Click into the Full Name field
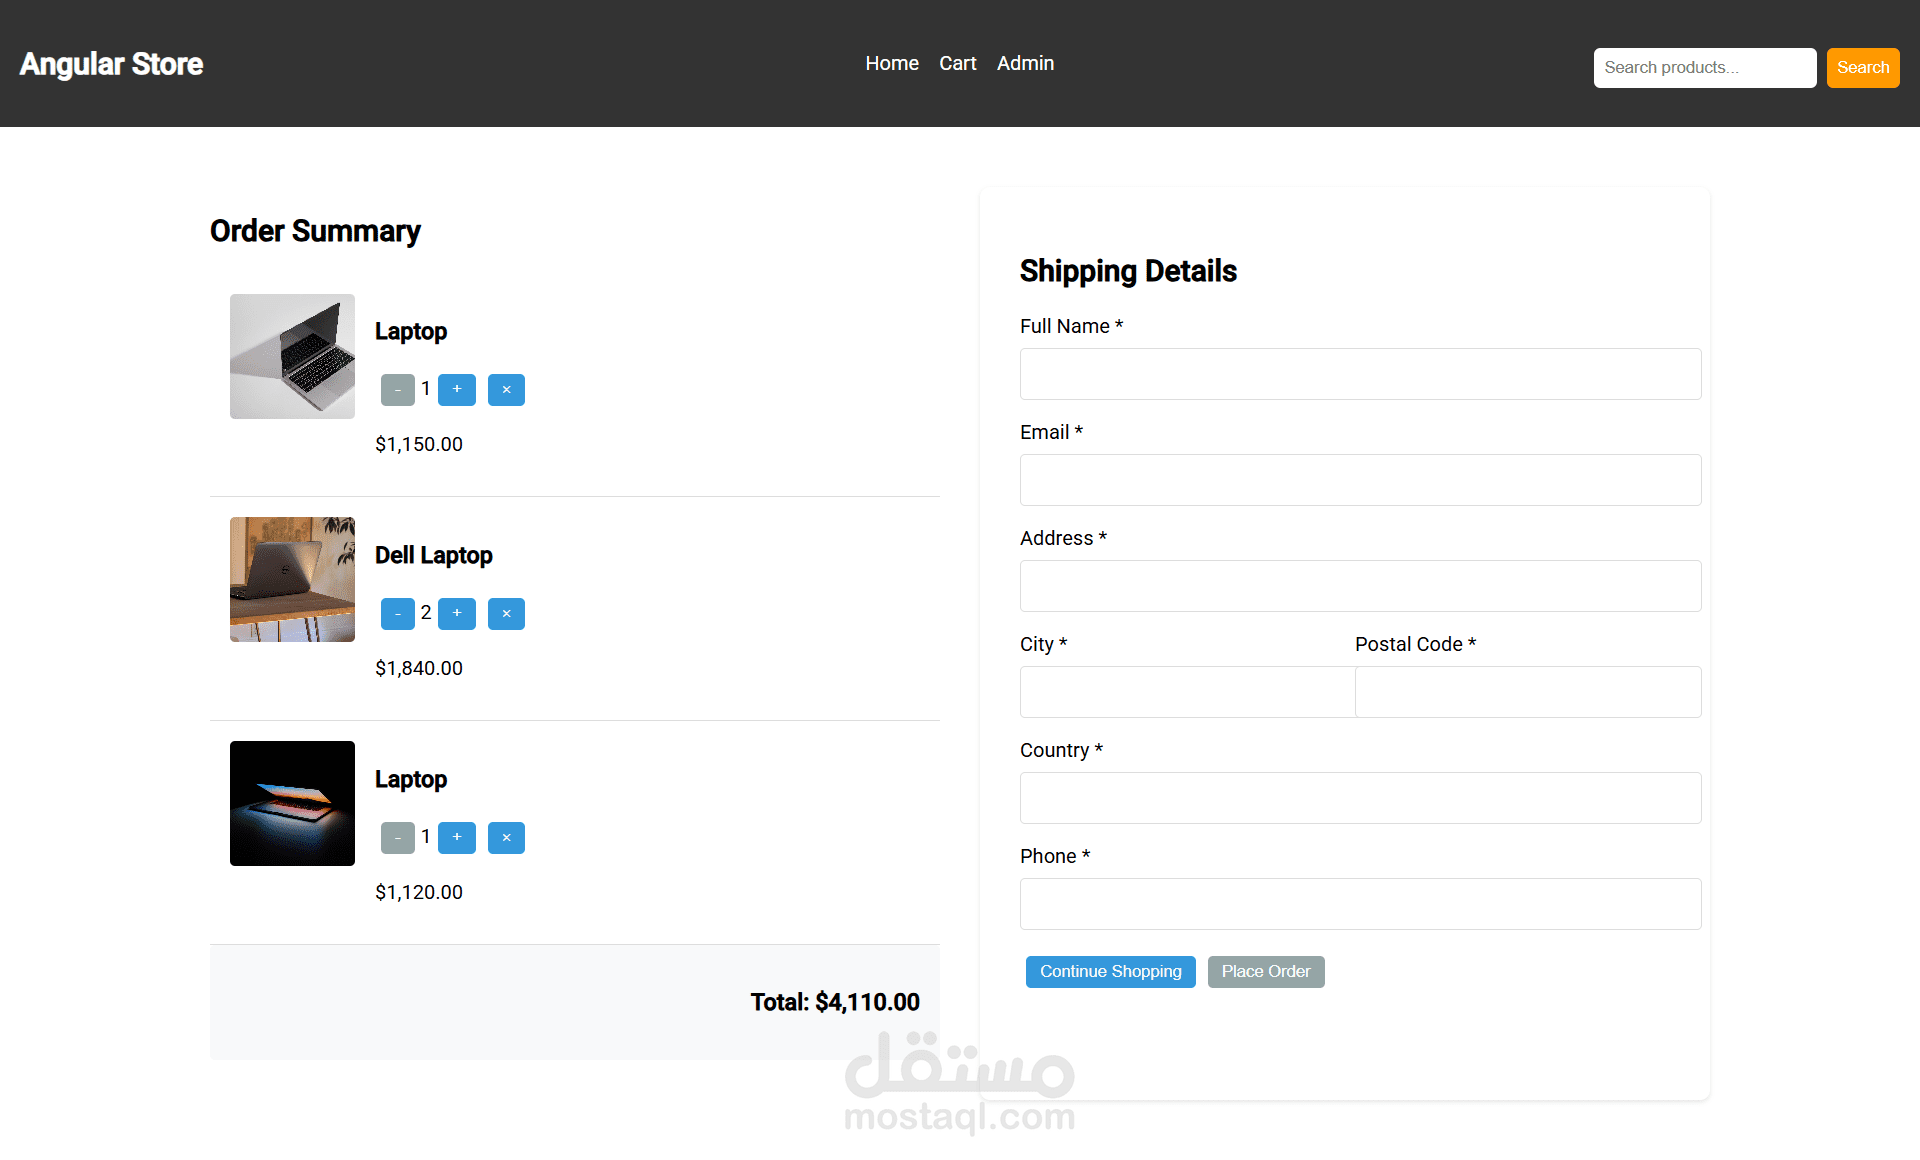 [x=1360, y=374]
